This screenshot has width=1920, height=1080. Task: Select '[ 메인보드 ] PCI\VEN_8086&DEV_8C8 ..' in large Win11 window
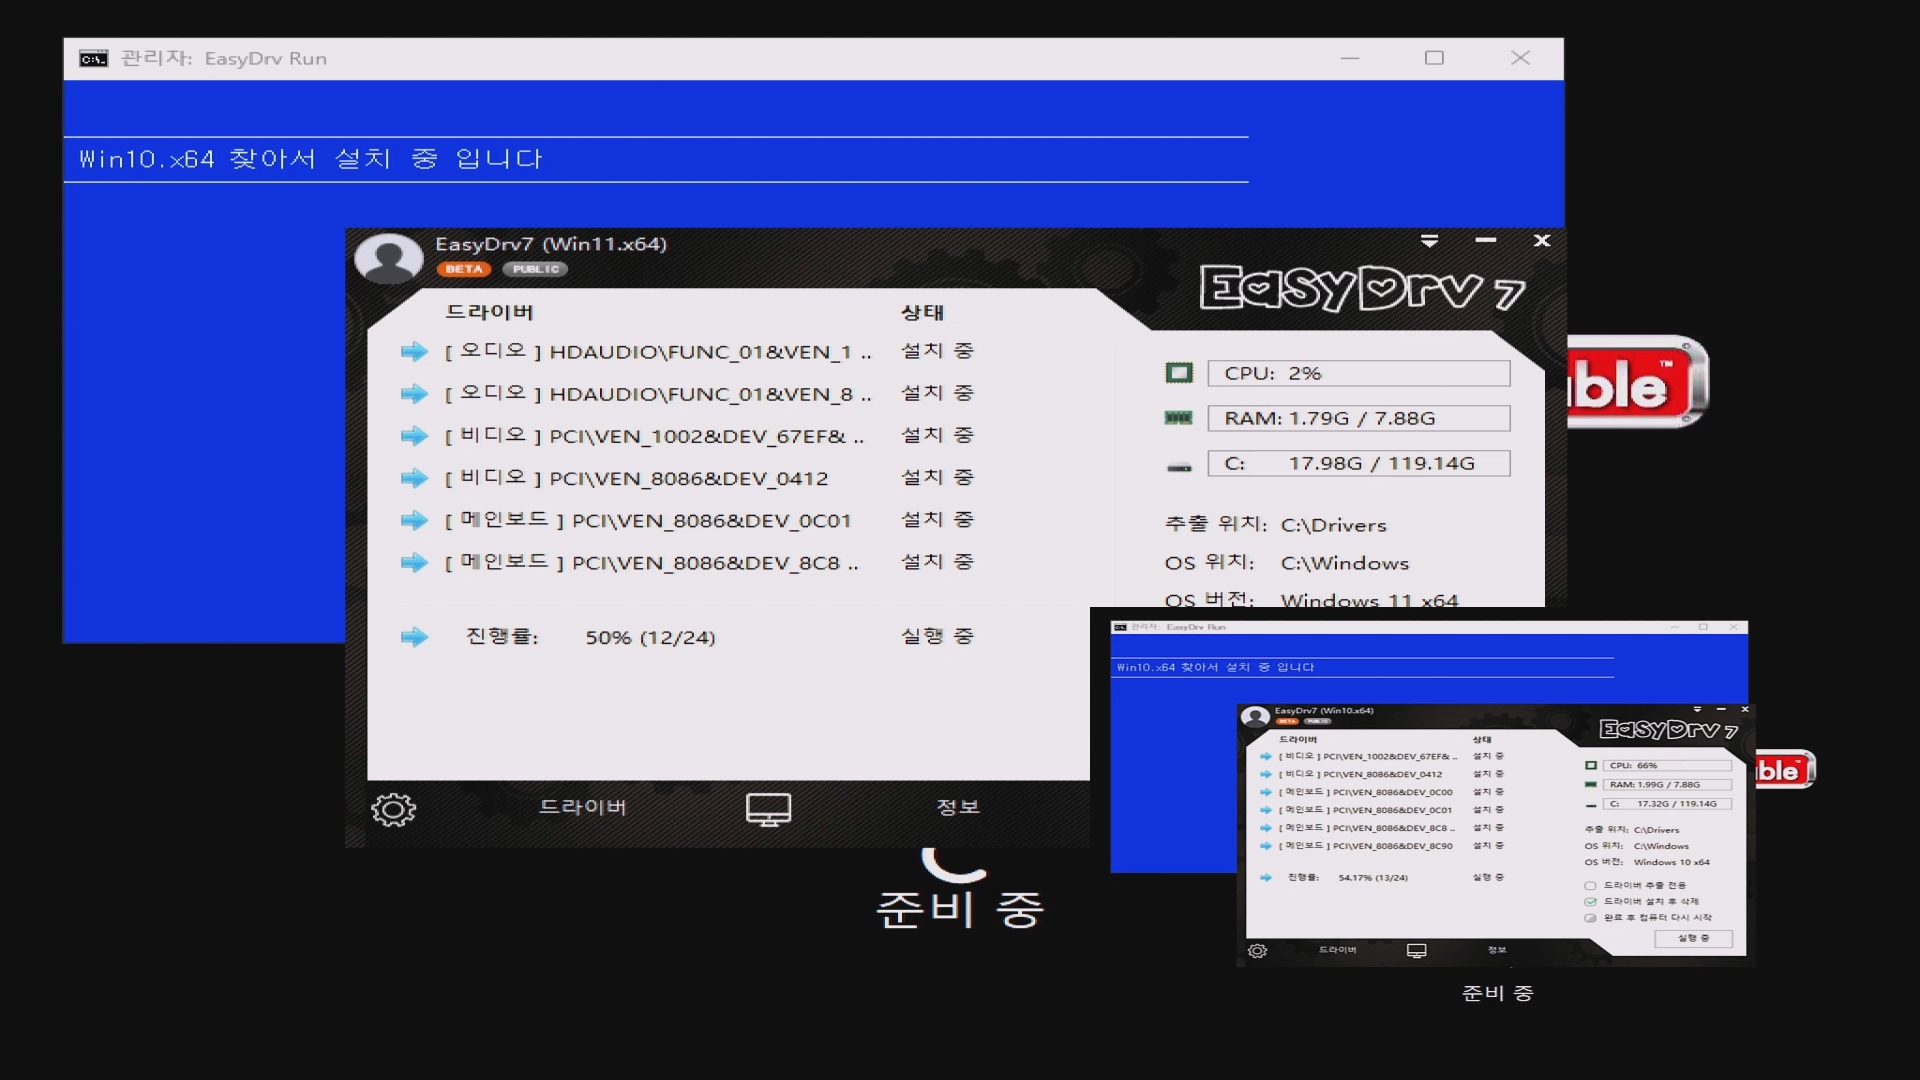(x=652, y=563)
